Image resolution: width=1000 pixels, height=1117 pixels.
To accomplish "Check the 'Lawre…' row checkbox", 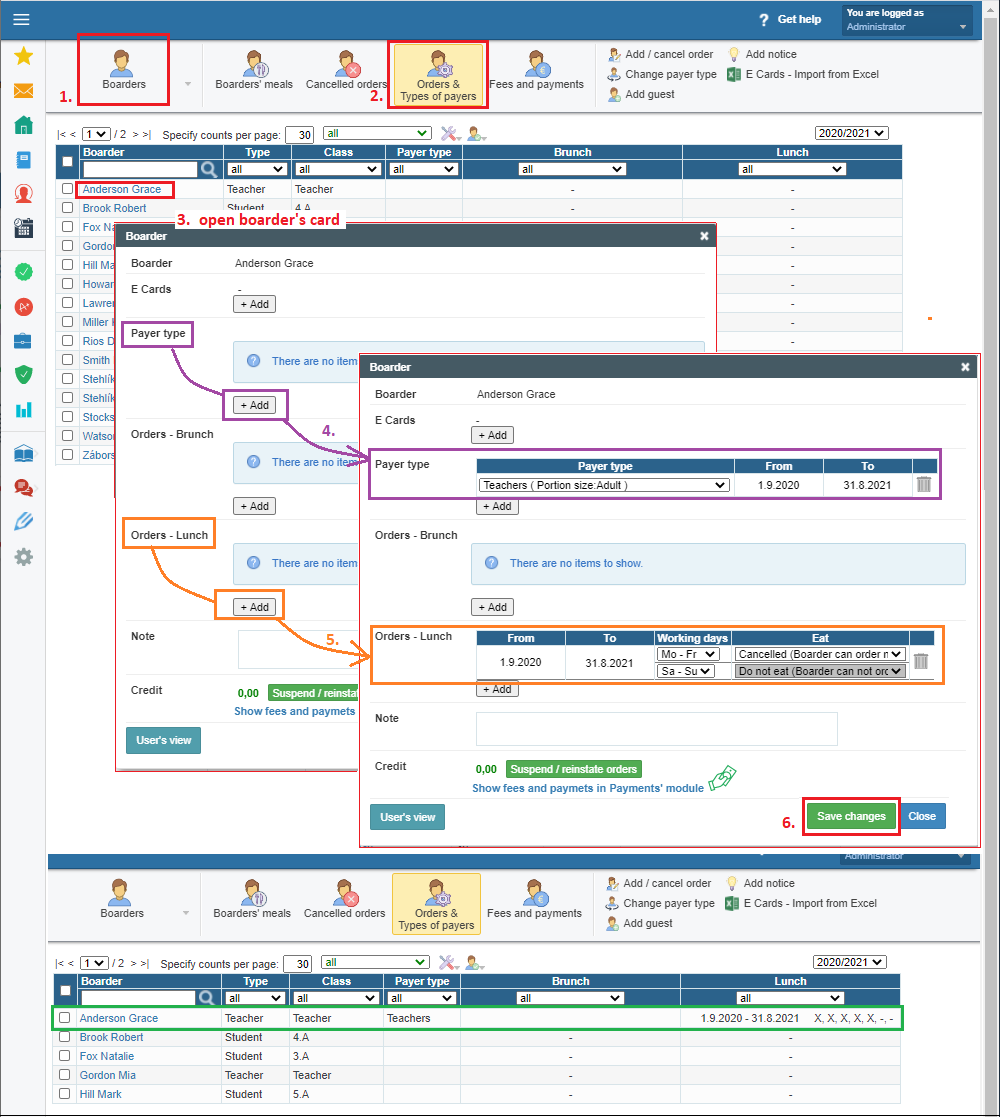I will 67,303.
